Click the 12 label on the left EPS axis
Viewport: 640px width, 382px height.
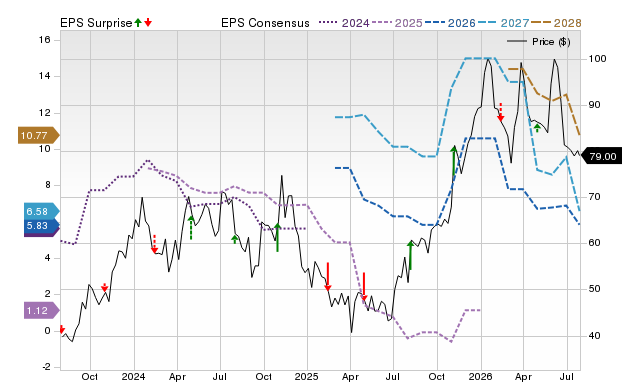(44, 113)
